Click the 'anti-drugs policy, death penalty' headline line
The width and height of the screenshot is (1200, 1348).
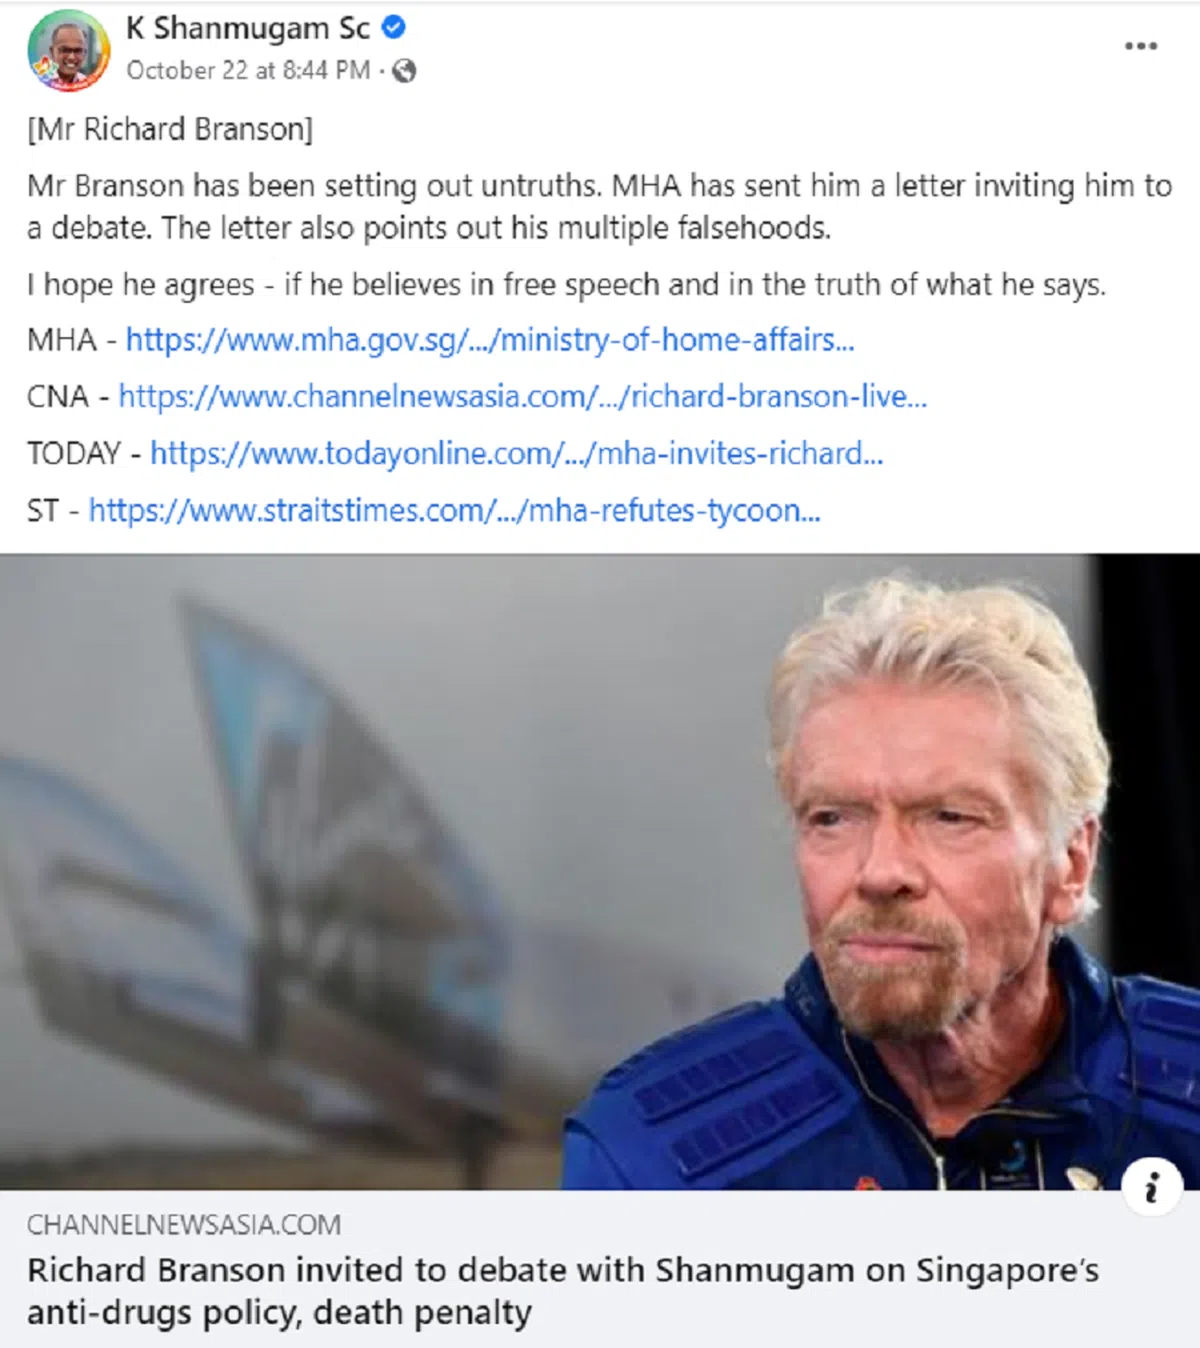tap(279, 1313)
